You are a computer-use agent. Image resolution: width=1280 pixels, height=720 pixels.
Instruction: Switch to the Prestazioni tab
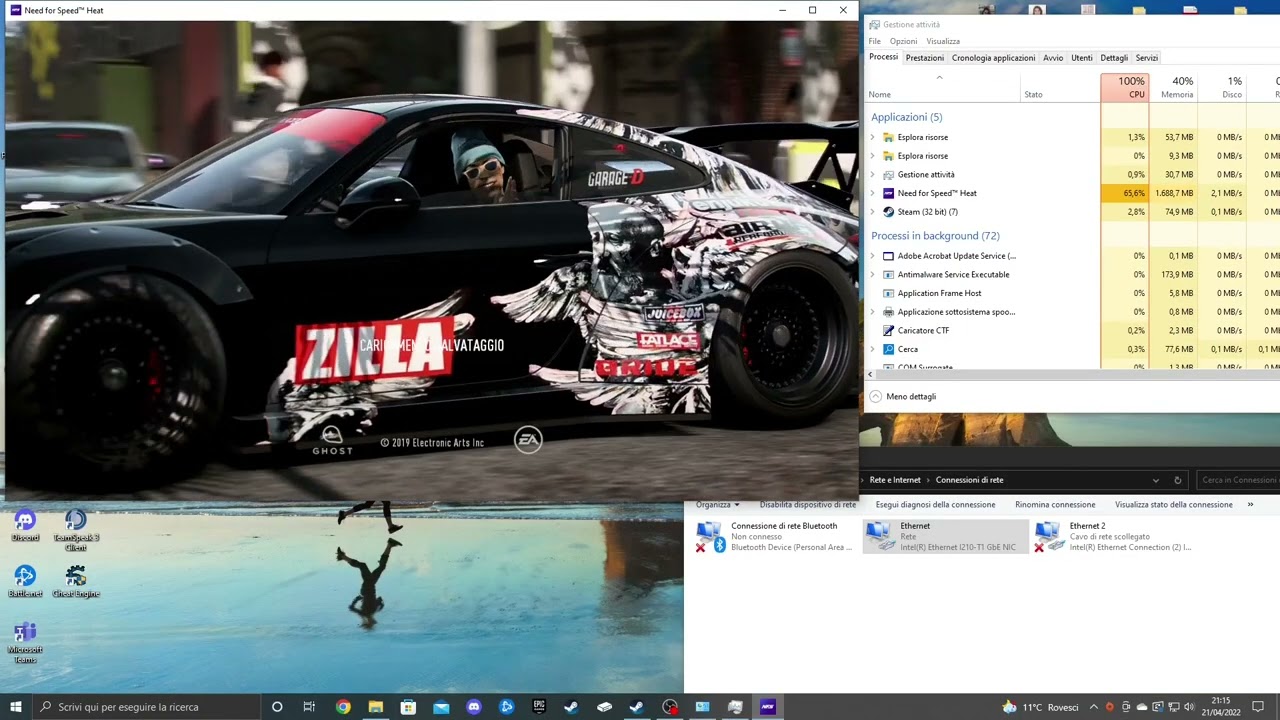point(925,58)
